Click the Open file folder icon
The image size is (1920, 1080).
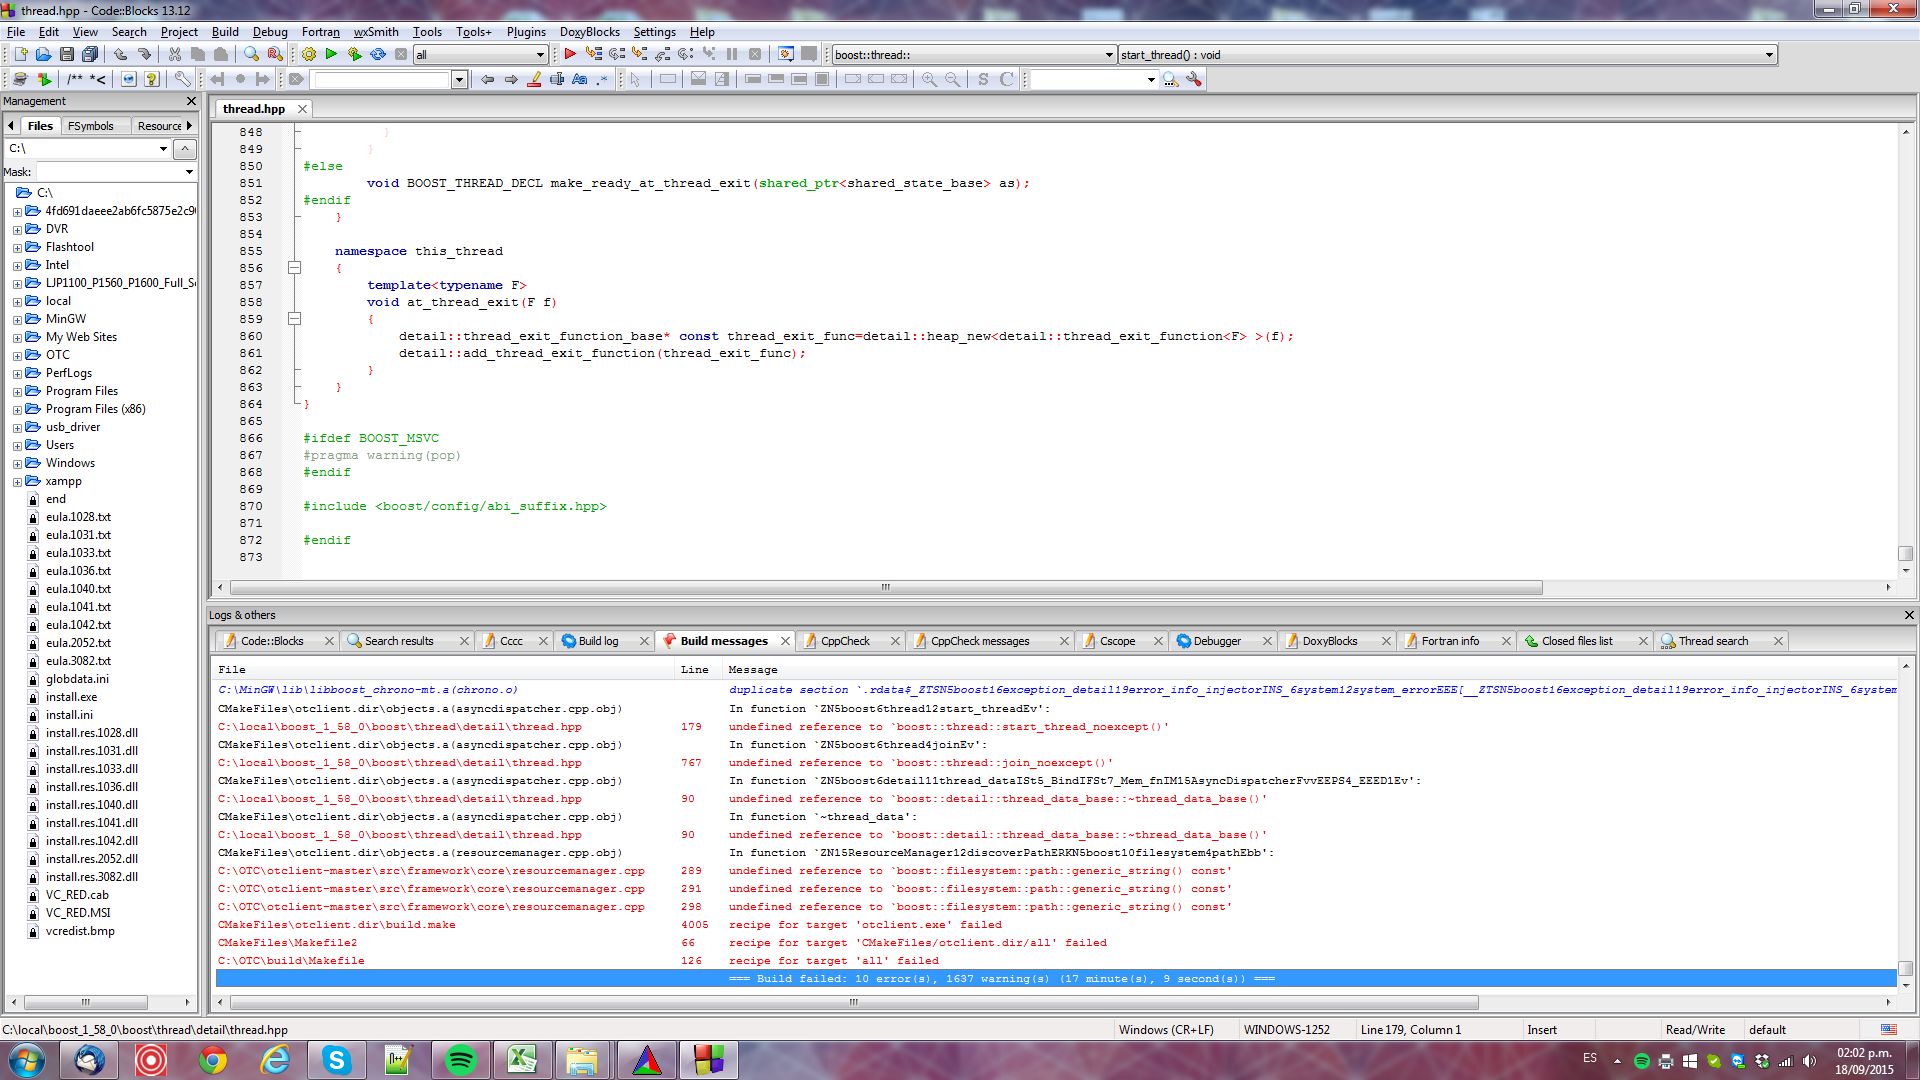click(43, 54)
